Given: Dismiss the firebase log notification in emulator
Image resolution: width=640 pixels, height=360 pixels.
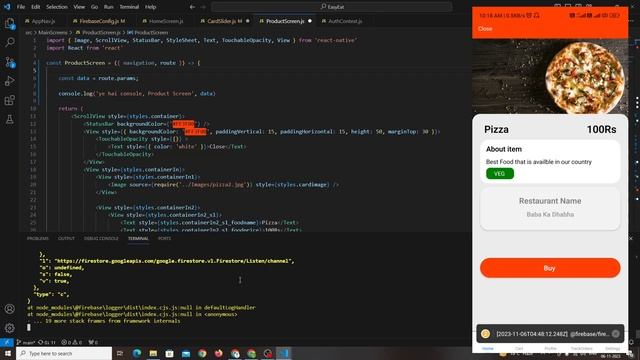Looking at the screenshot, I should pyautogui.click(x=616, y=334).
